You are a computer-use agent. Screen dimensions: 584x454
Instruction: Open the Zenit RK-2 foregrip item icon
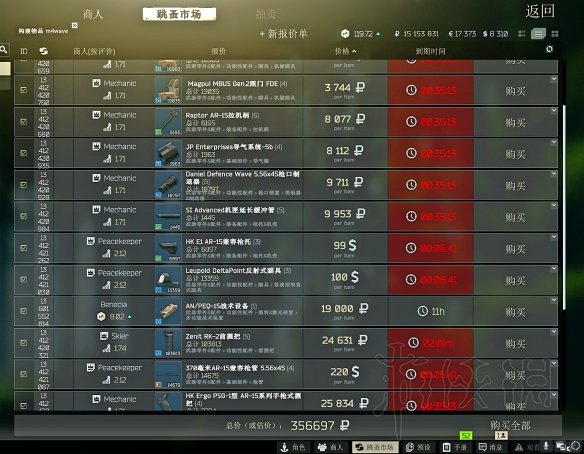(x=168, y=343)
